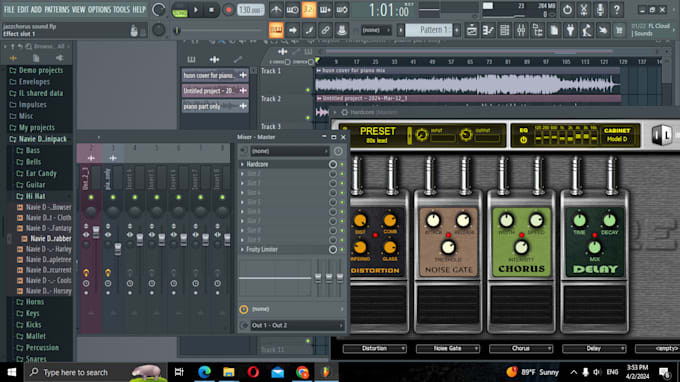Open the Mixer window icon

(x=521, y=30)
